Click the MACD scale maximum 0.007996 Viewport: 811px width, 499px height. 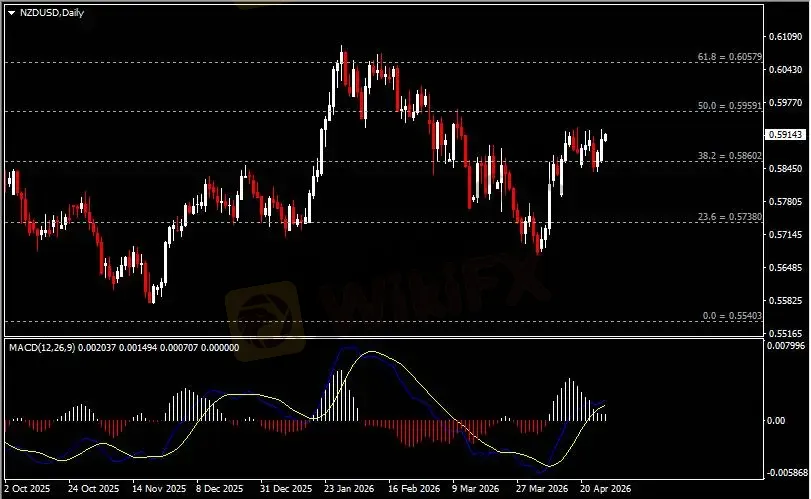pos(785,345)
